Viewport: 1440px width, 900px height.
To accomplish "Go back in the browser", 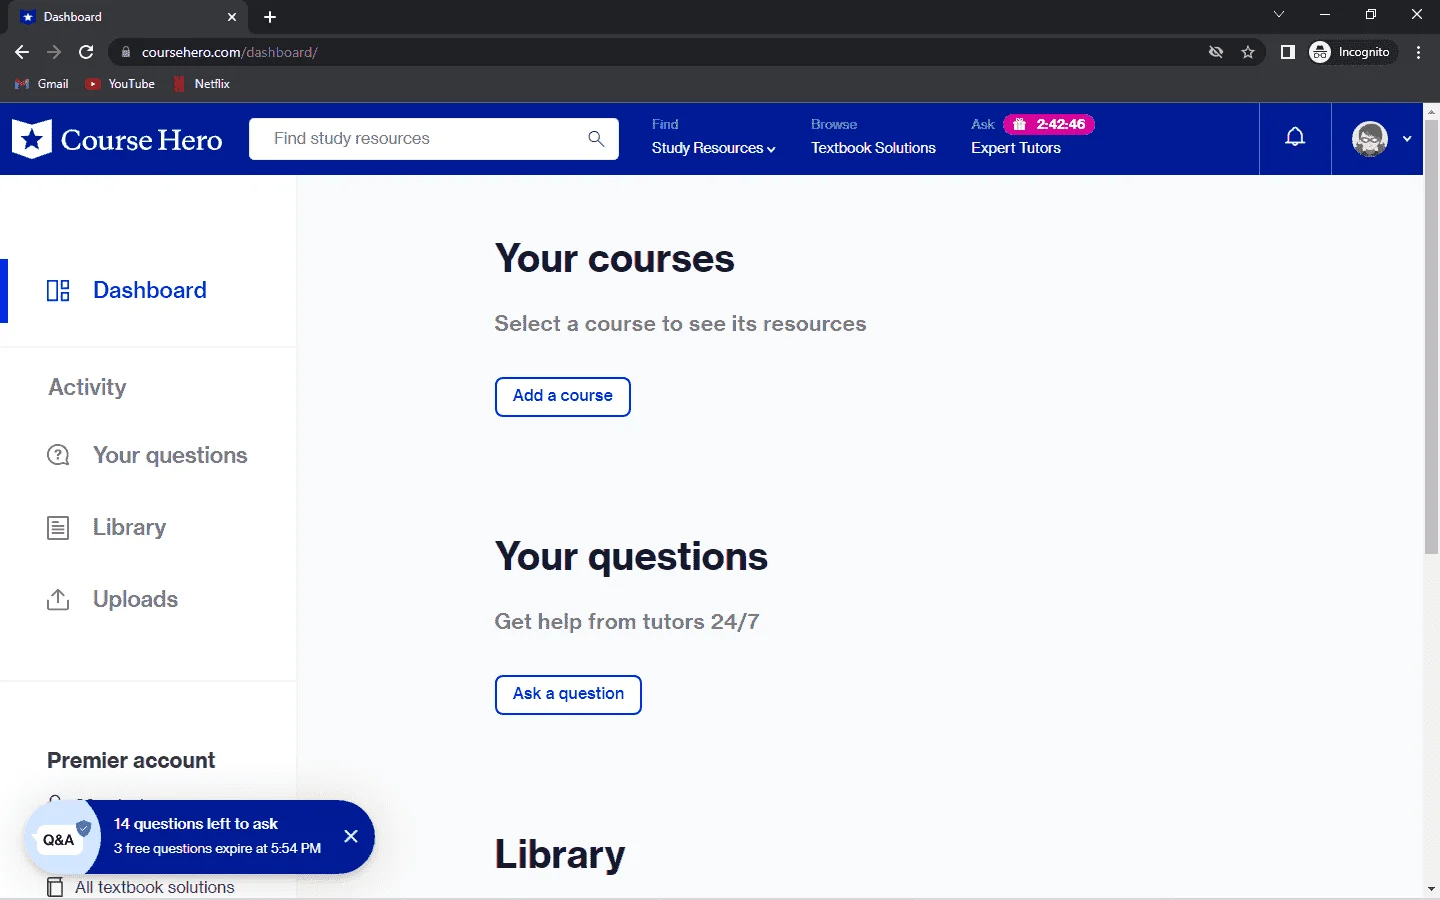I will (x=22, y=52).
